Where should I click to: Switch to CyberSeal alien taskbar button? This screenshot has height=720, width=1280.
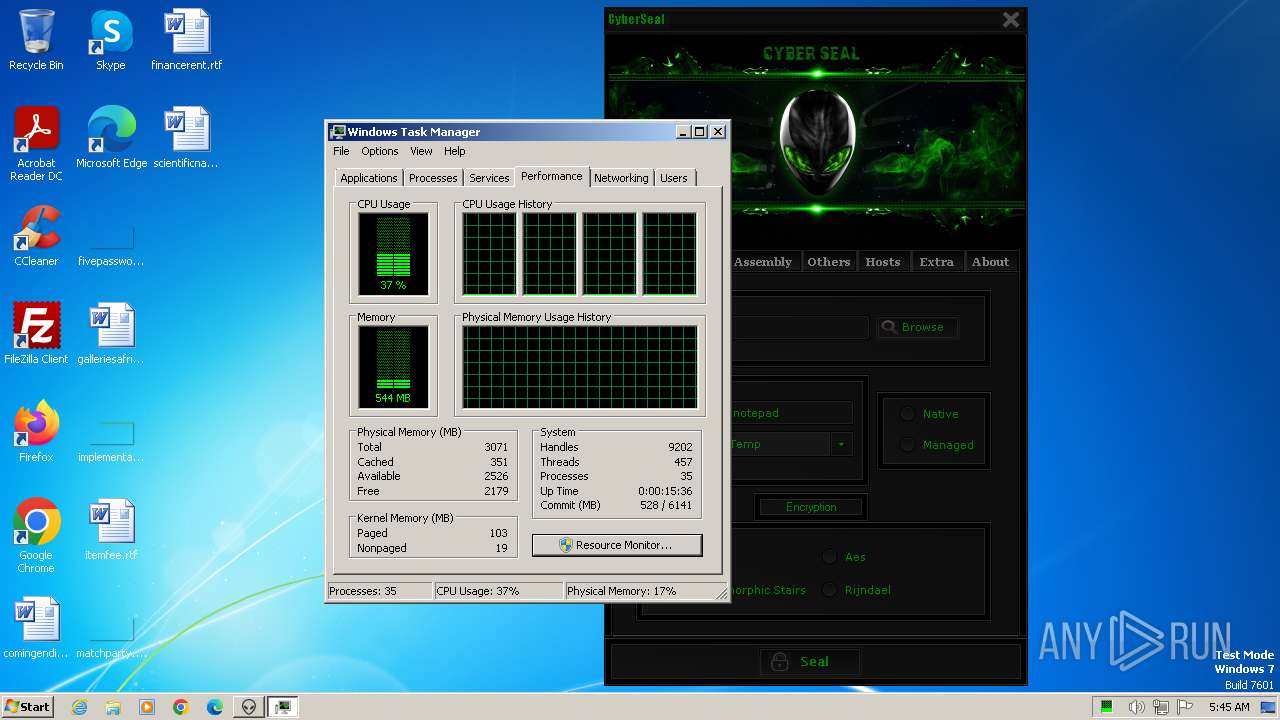(x=249, y=707)
